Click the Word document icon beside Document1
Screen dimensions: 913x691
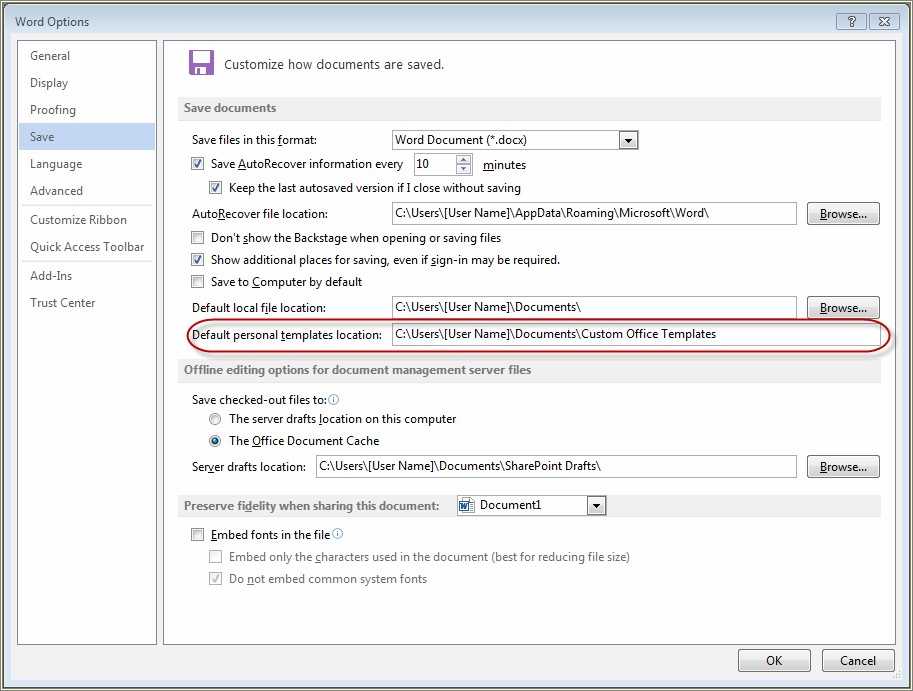465,505
